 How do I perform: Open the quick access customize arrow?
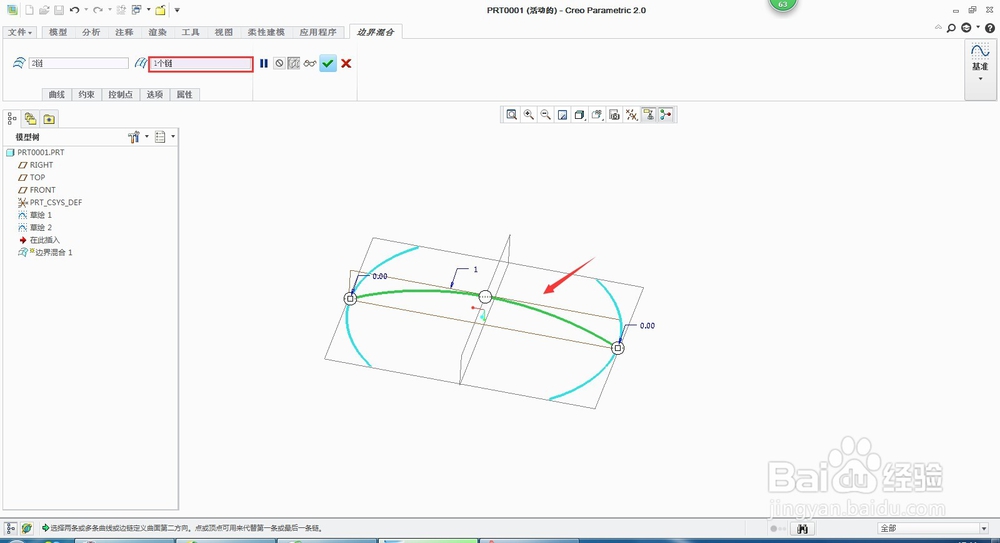[x=177, y=10]
